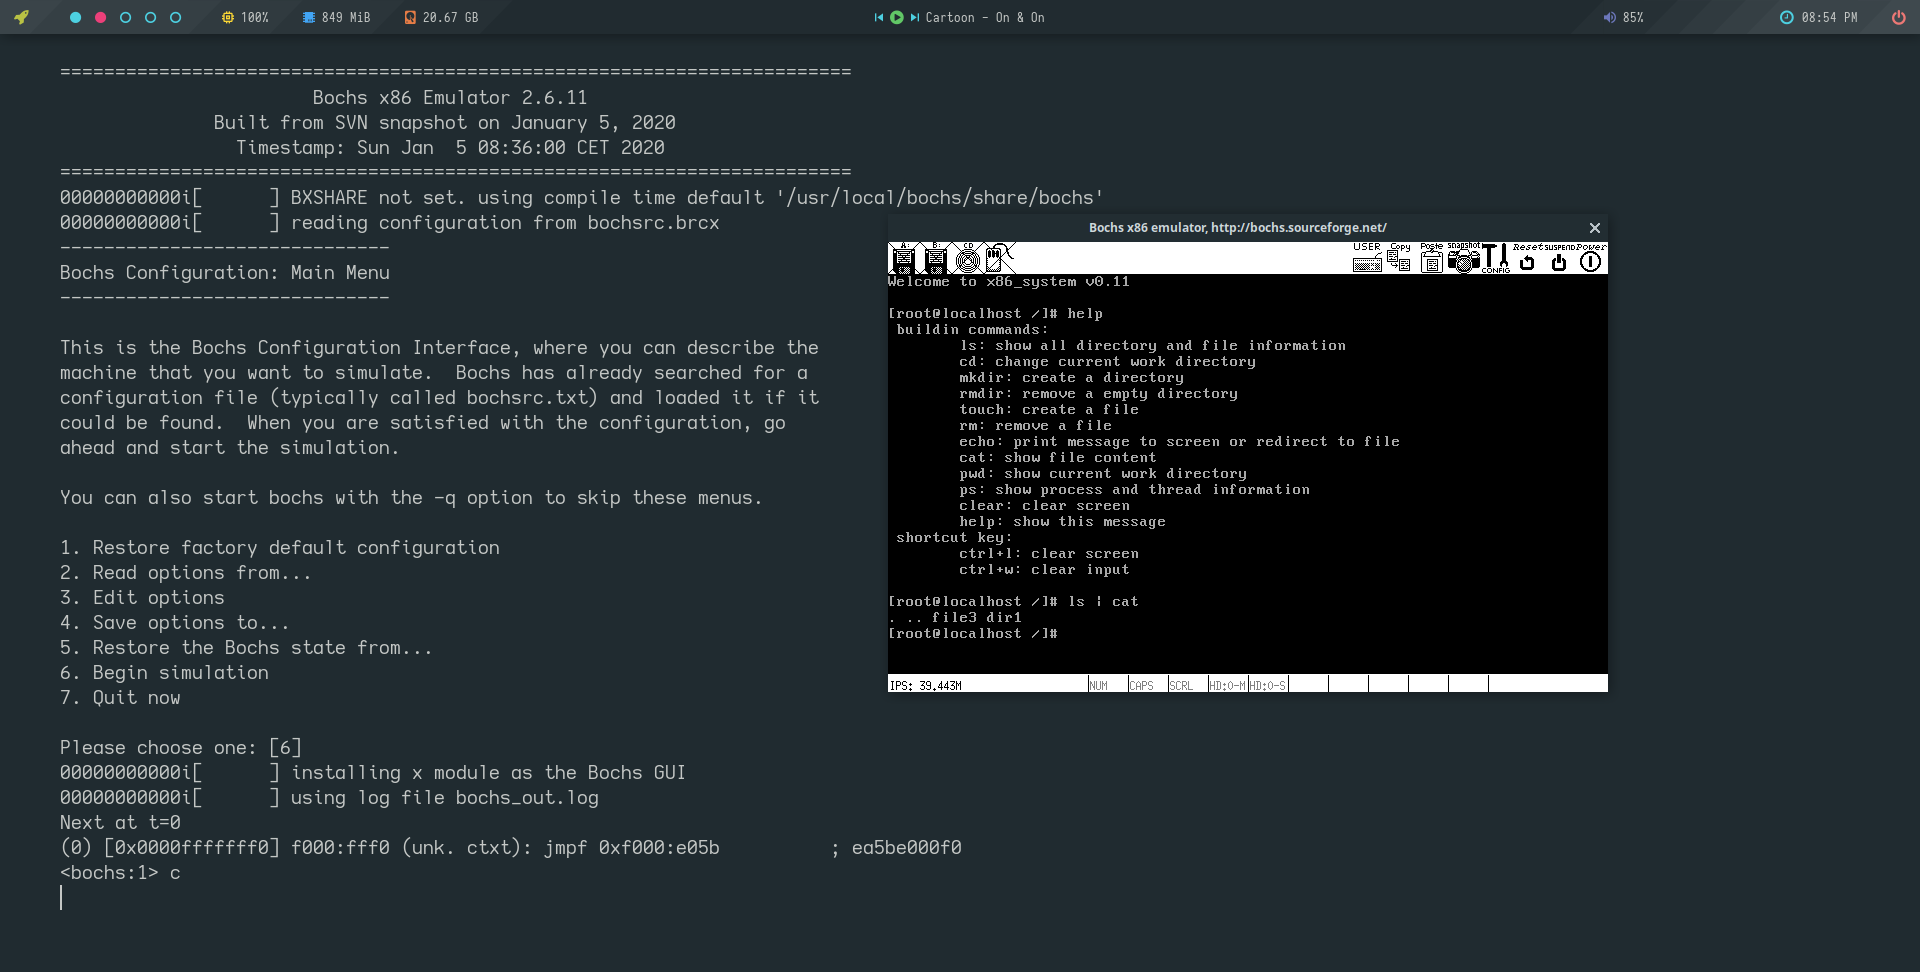Click 'ps: show process and thread information' line
This screenshot has height=972, width=1920.
point(1134,489)
